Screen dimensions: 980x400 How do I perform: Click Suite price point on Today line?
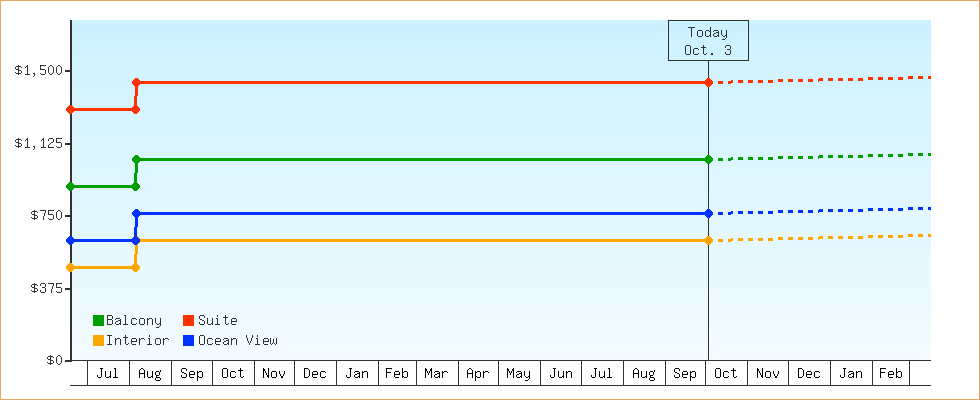coord(708,82)
